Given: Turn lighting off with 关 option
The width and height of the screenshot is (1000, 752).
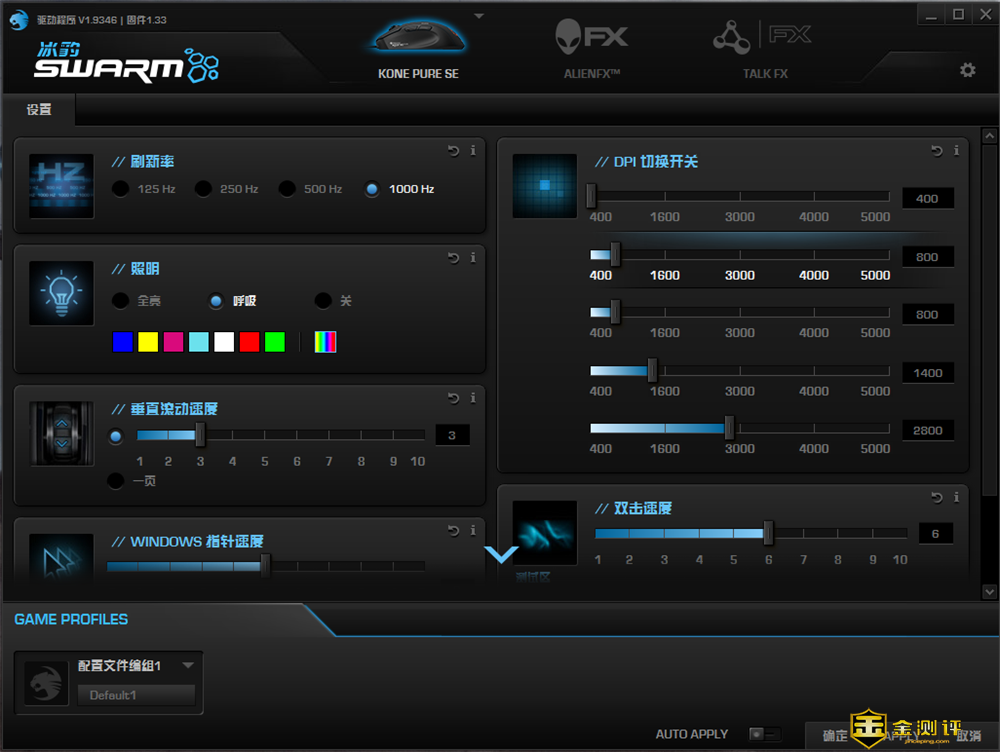Looking at the screenshot, I should click(x=323, y=301).
